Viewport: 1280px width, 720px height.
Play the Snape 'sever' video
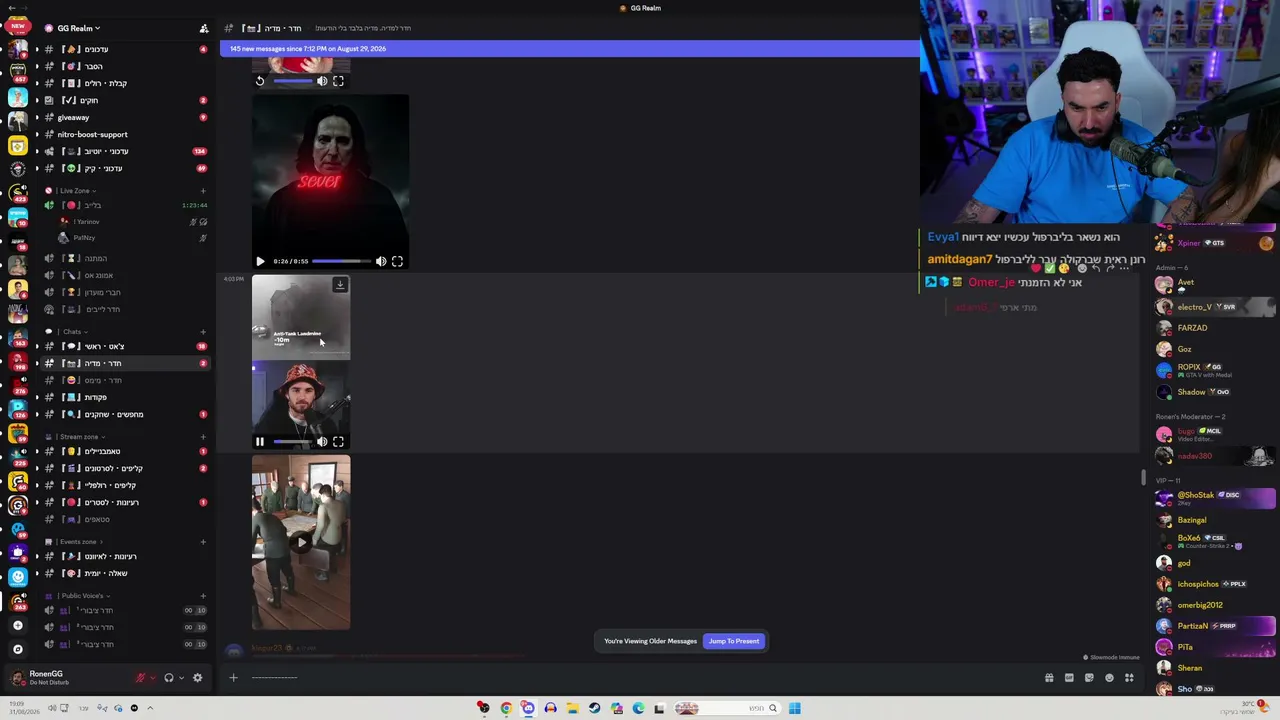(260, 261)
